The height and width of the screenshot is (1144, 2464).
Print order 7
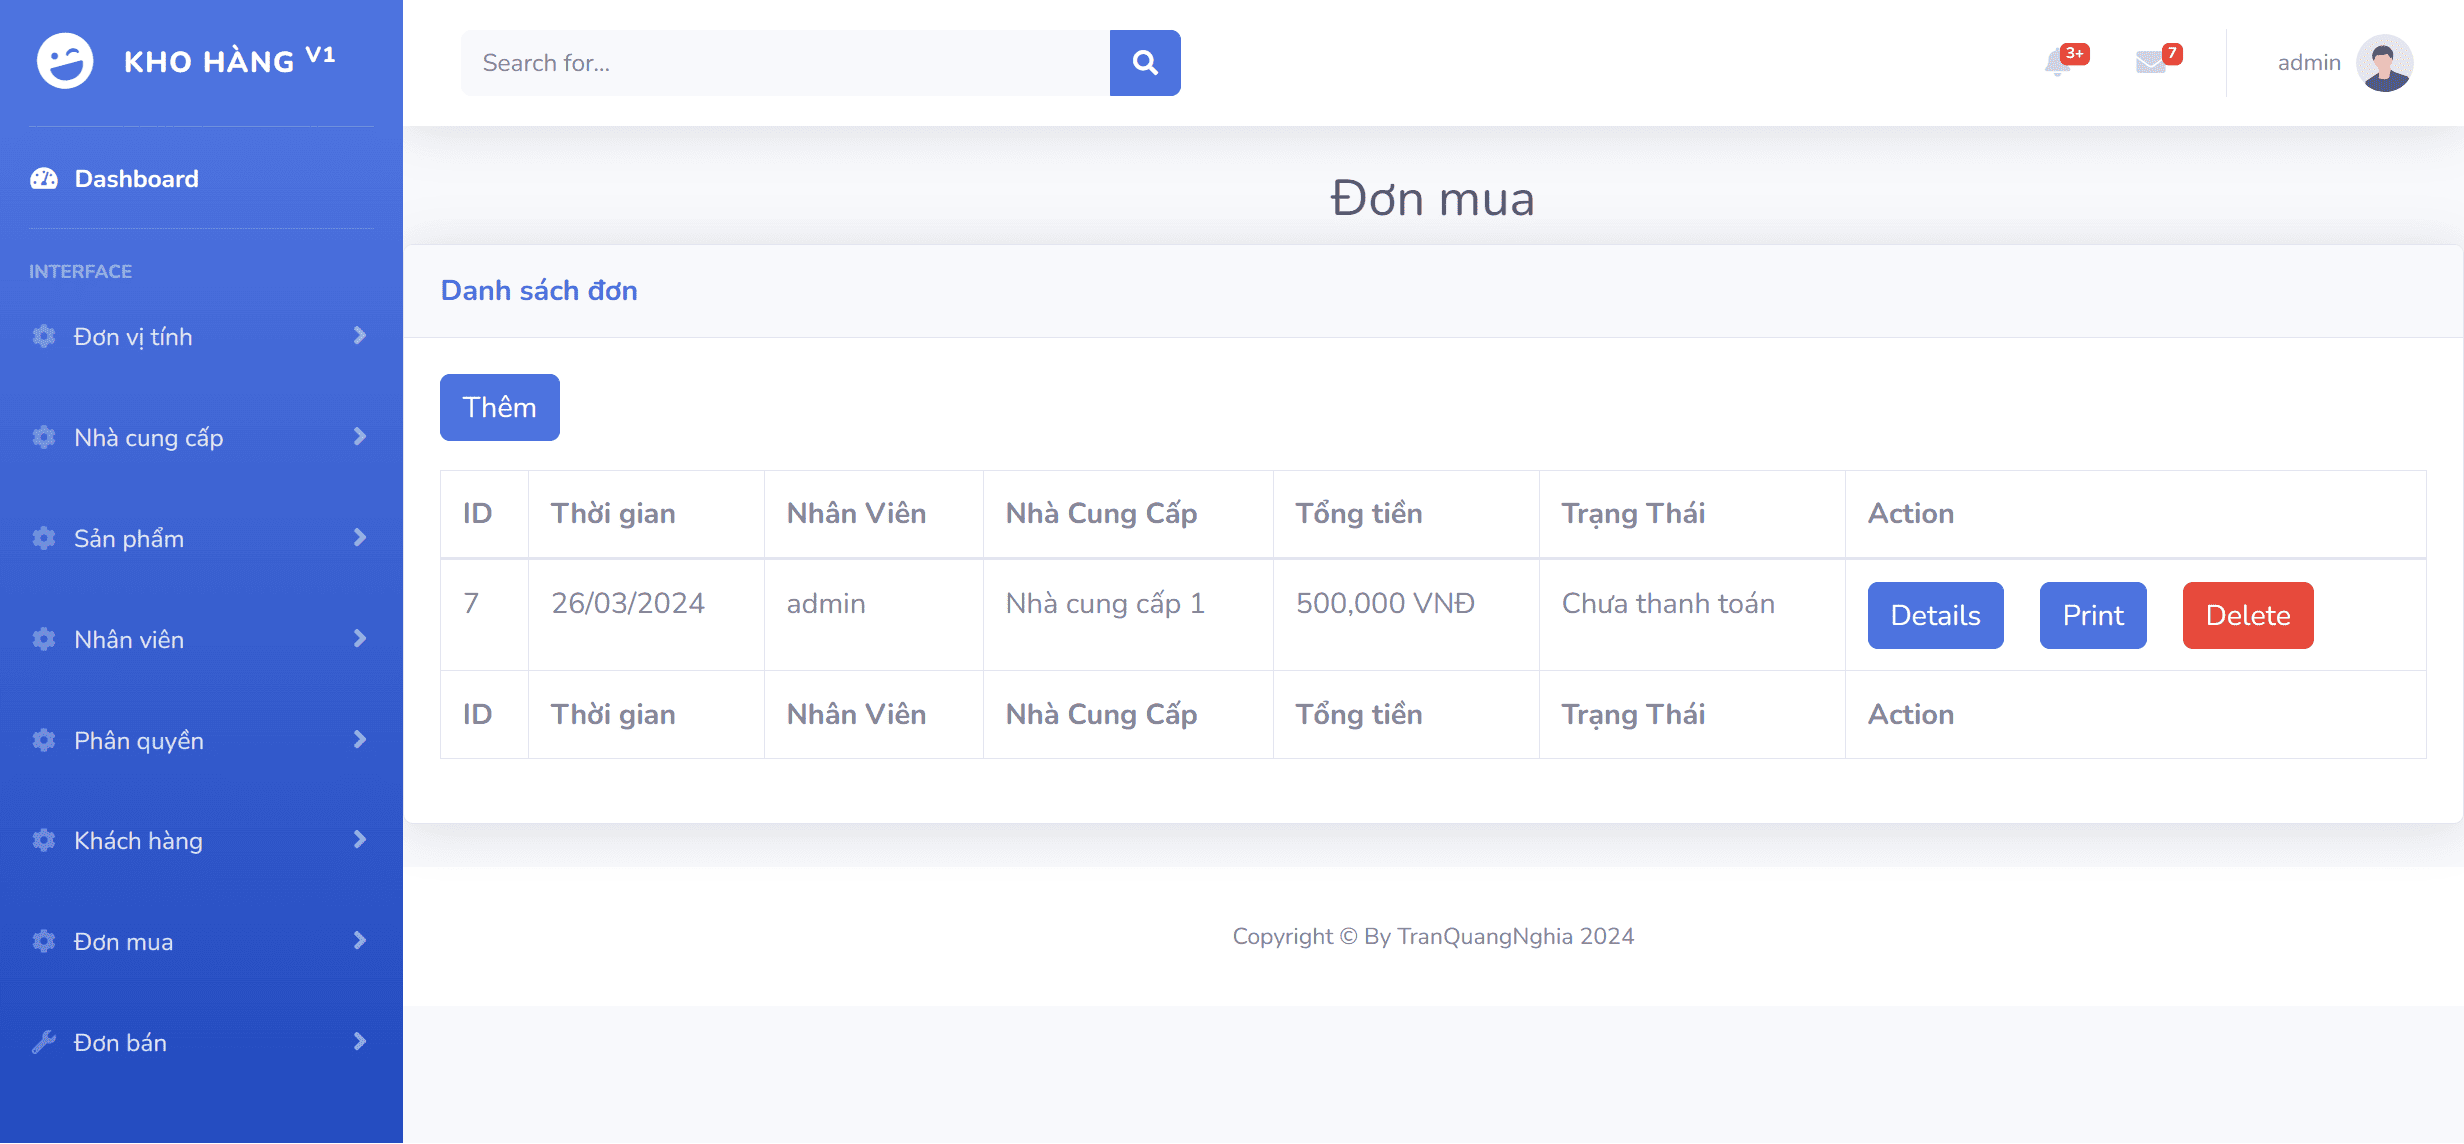tap(2093, 615)
